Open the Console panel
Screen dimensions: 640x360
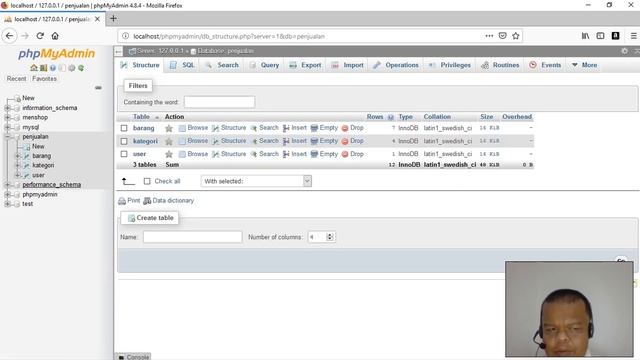[x=133, y=357]
